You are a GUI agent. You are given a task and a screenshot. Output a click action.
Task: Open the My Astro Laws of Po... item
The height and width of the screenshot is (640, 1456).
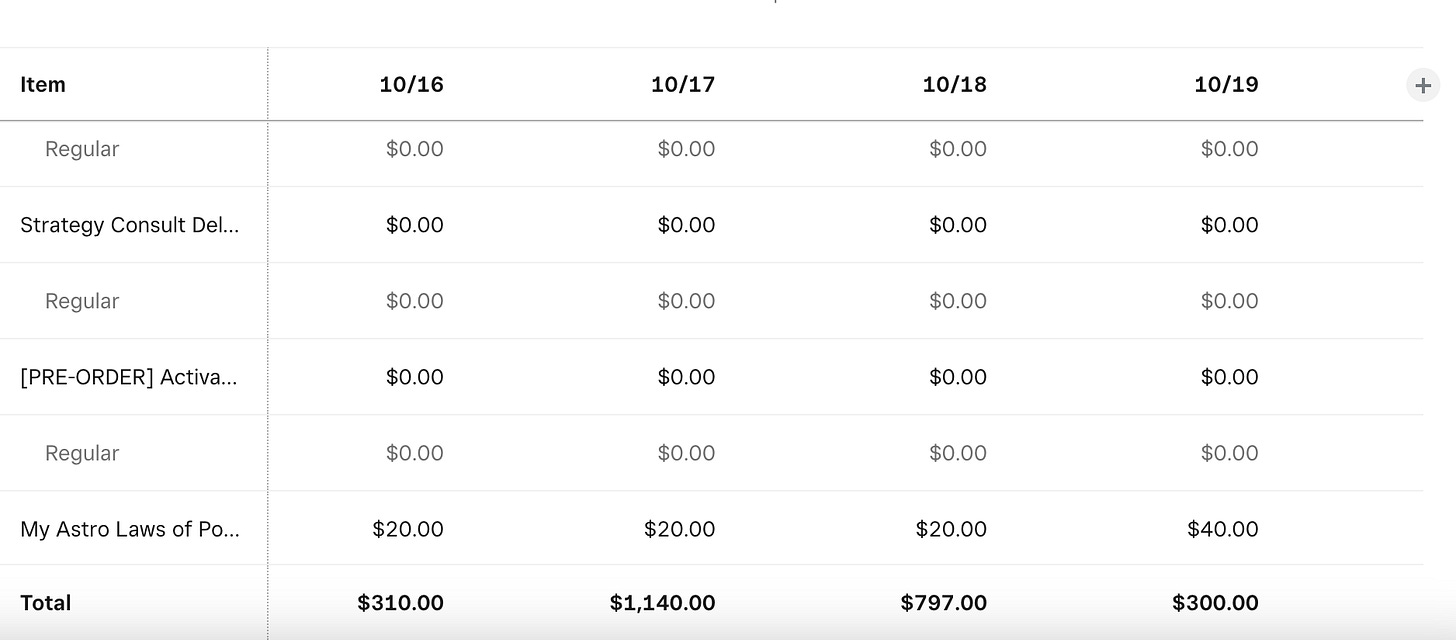[130, 529]
